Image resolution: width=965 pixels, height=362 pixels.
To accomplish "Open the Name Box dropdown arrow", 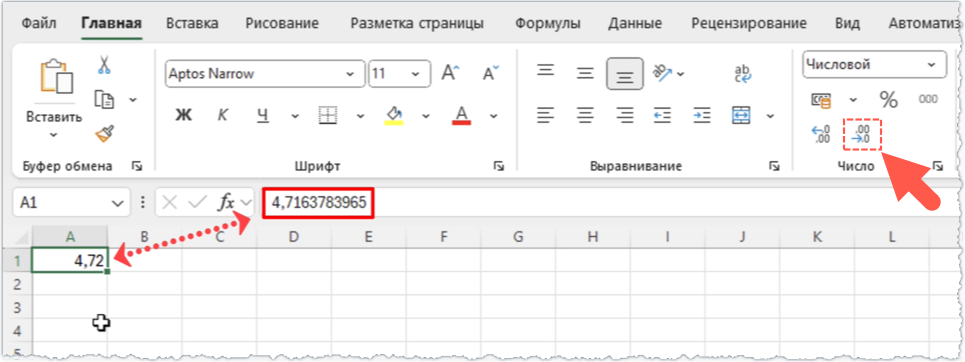I will [x=117, y=203].
